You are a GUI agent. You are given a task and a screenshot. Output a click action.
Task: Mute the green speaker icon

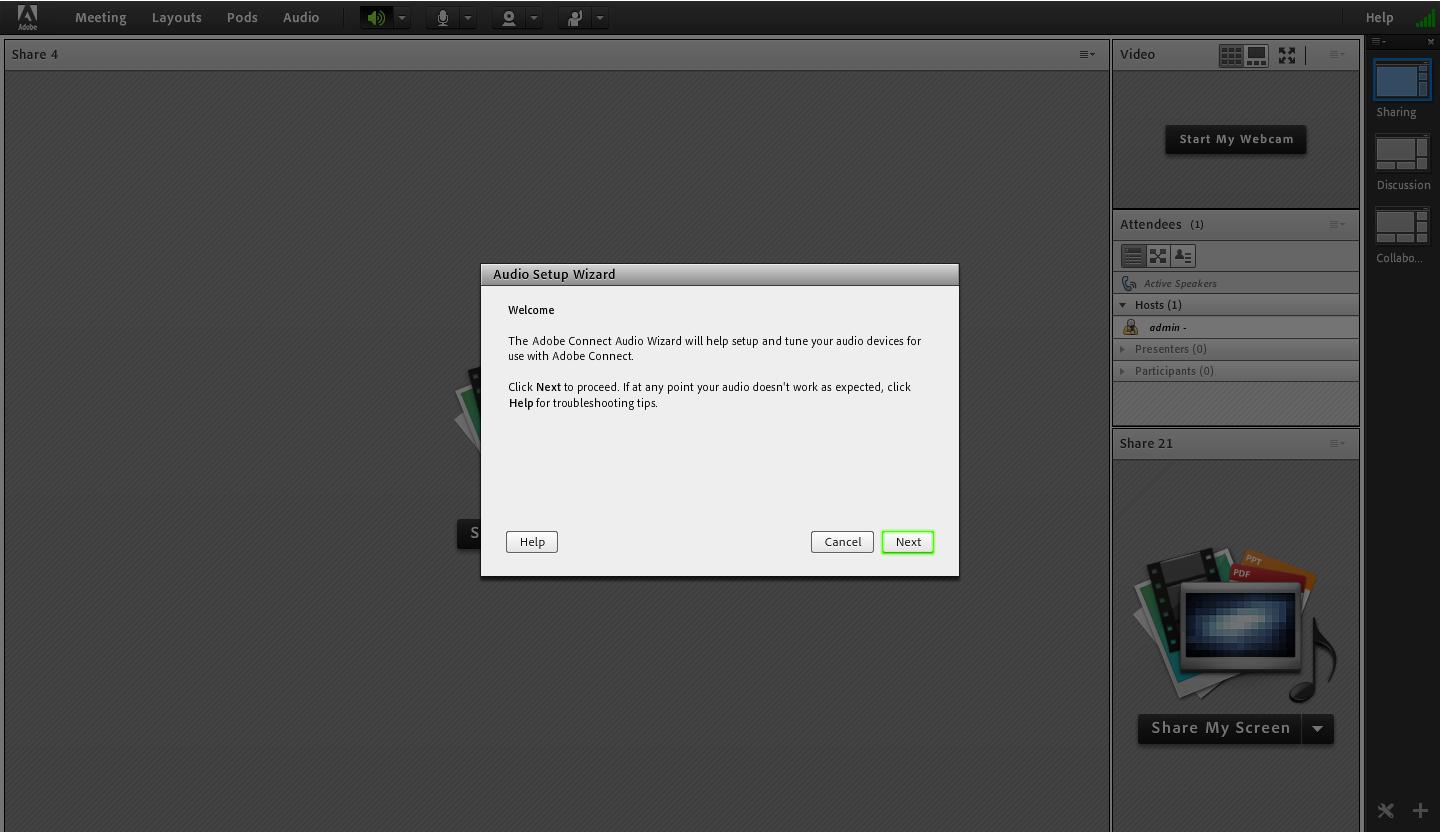point(376,18)
